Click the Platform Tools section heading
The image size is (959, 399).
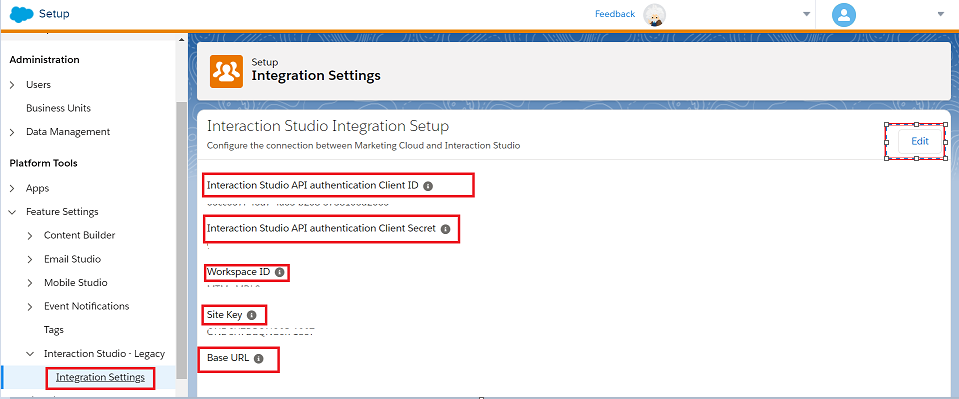pos(43,163)
